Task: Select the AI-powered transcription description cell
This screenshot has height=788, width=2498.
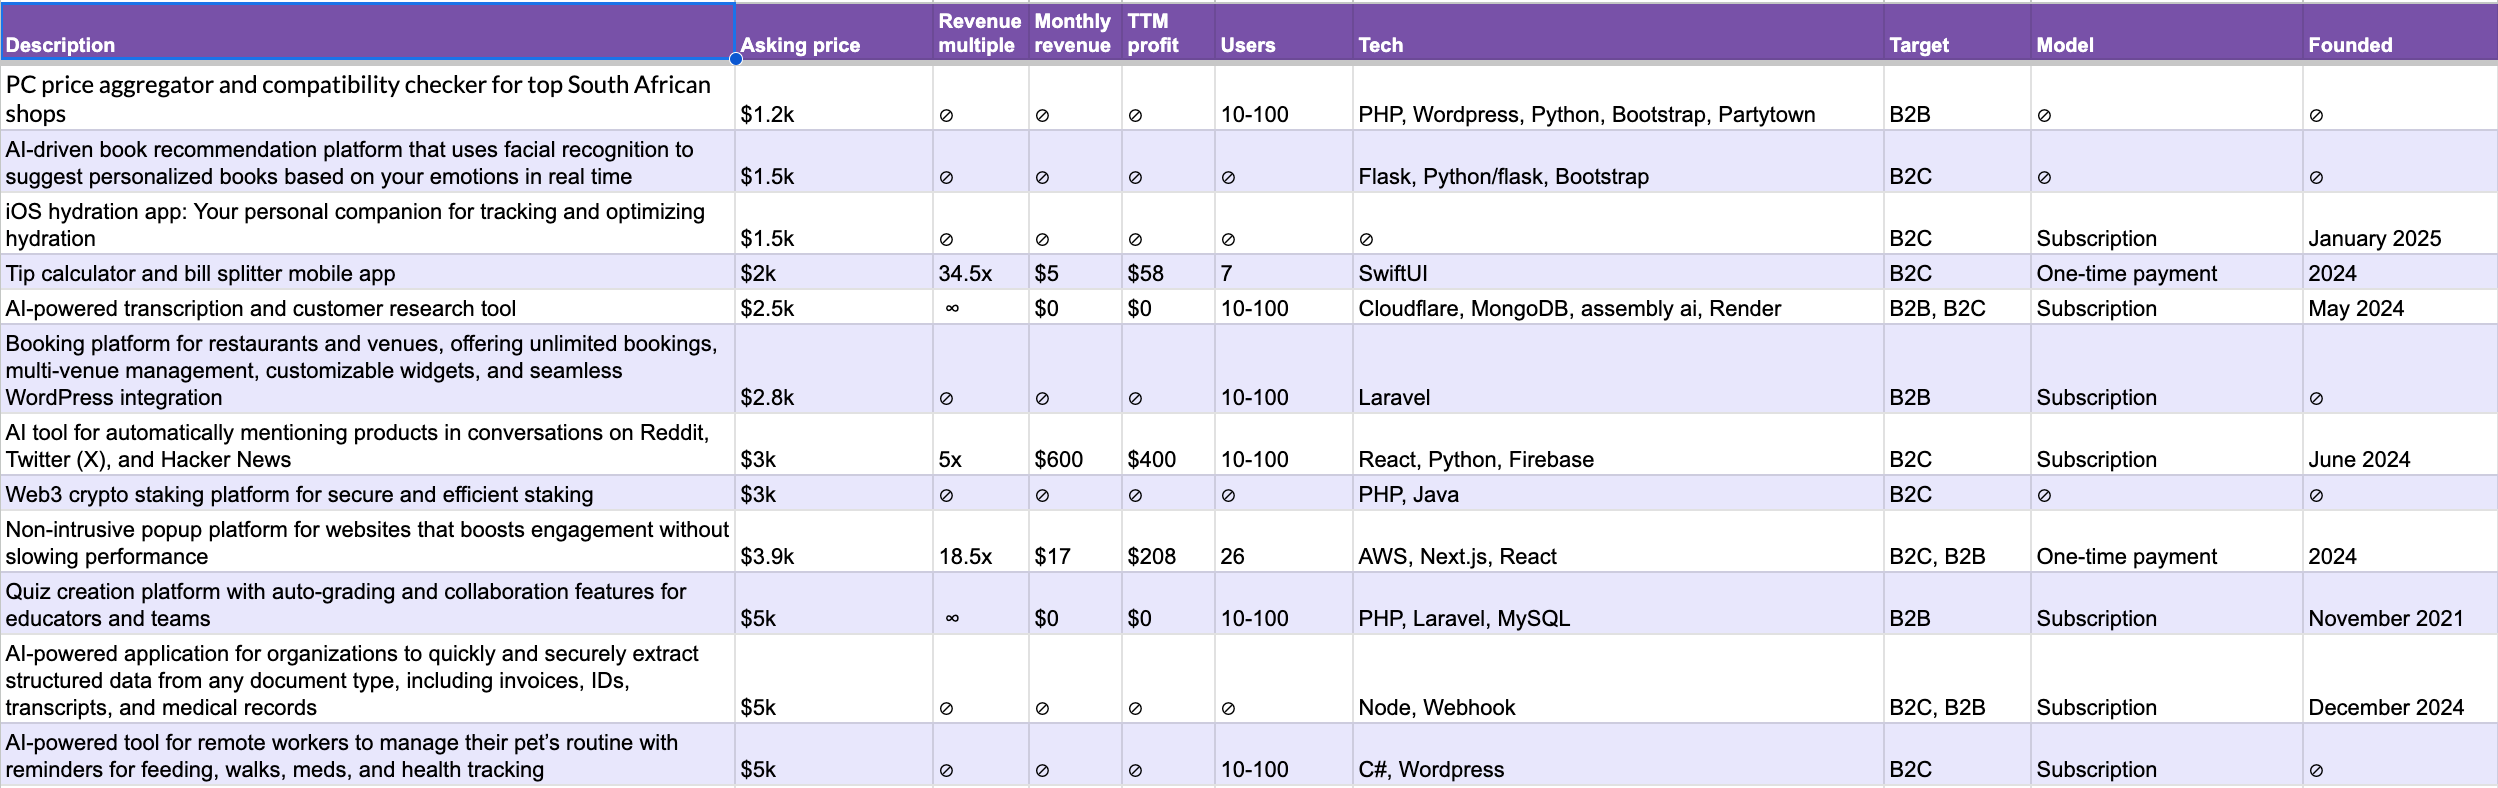Action: [x=367, y=307]
